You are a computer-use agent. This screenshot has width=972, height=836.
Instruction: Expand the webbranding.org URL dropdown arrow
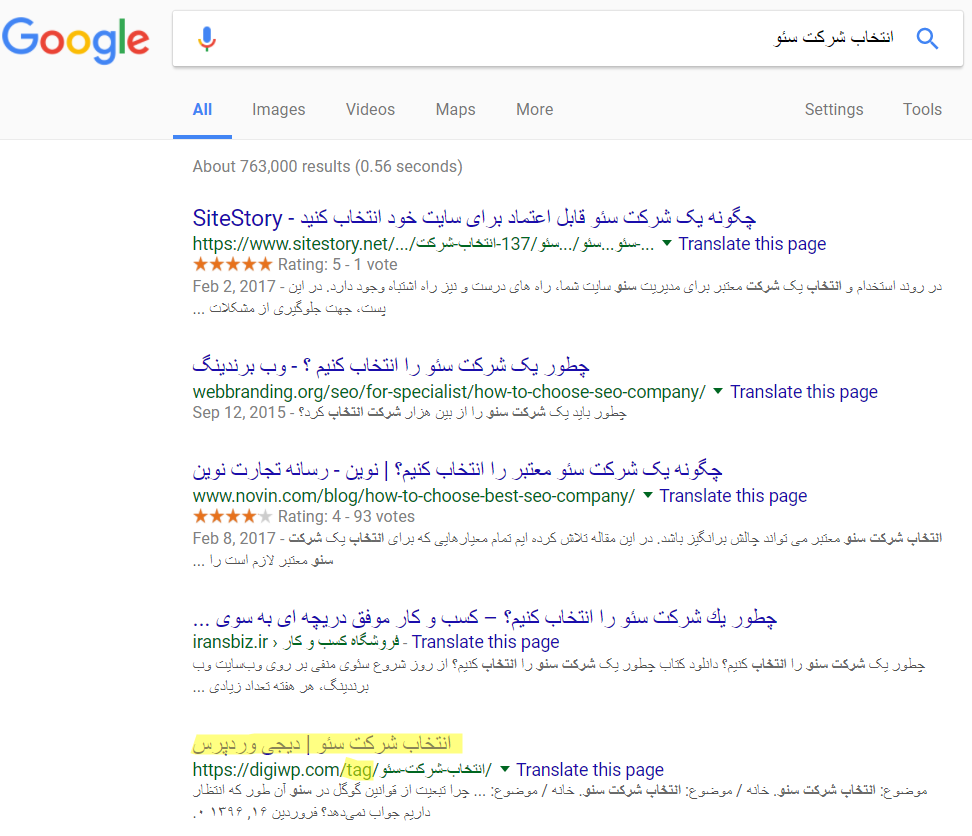(718, 391)
